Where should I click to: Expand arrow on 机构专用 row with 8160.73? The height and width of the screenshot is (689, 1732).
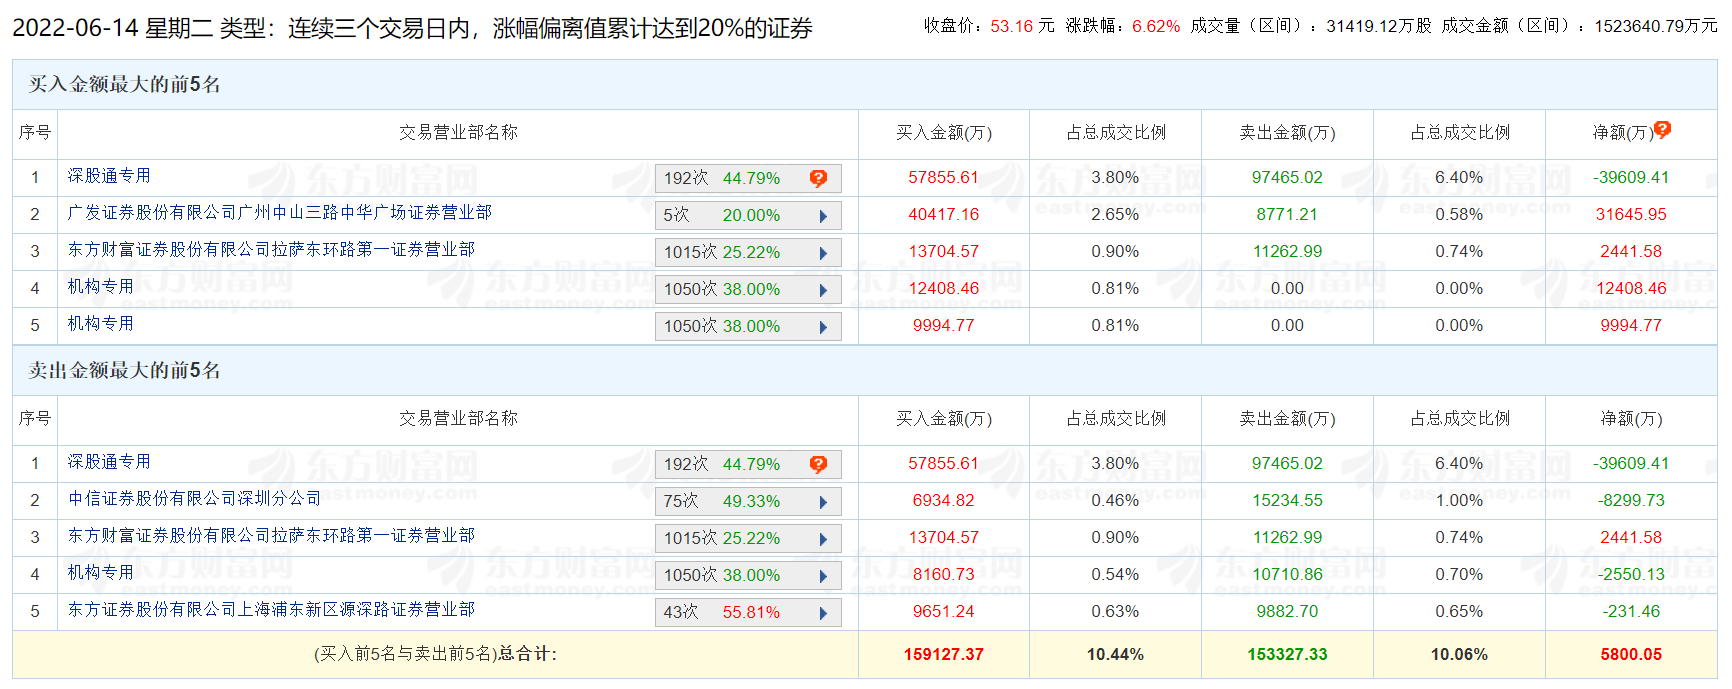(823, 576)
